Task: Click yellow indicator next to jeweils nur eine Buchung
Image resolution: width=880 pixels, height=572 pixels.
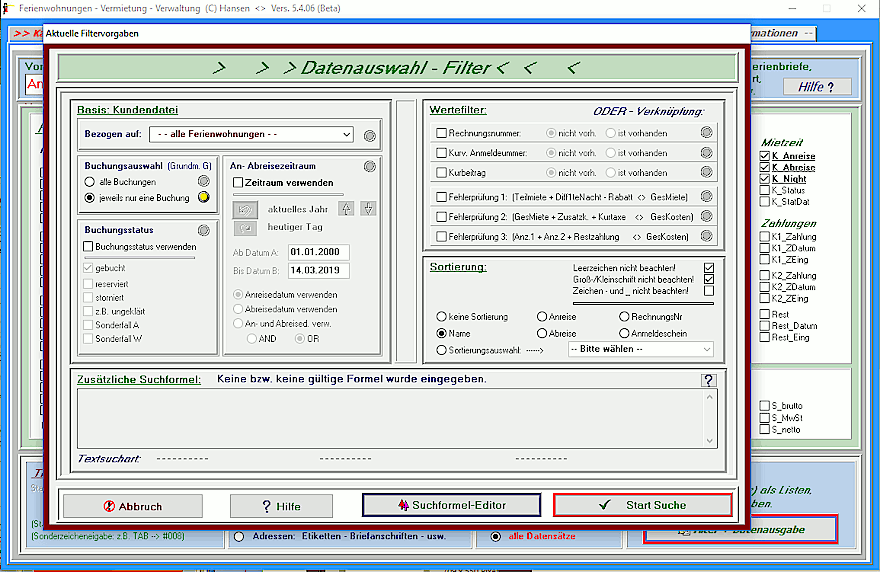Action: [204, 198]
